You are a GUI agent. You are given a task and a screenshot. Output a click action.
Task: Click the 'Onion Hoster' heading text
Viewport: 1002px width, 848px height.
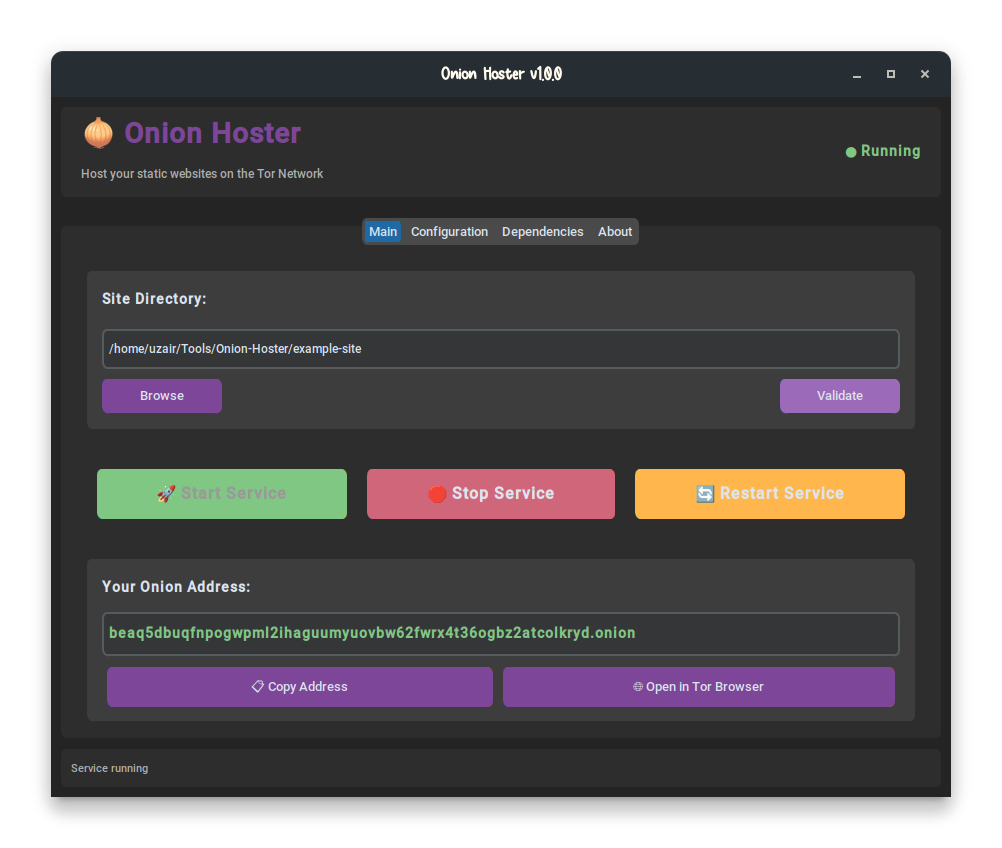point(212,133)
